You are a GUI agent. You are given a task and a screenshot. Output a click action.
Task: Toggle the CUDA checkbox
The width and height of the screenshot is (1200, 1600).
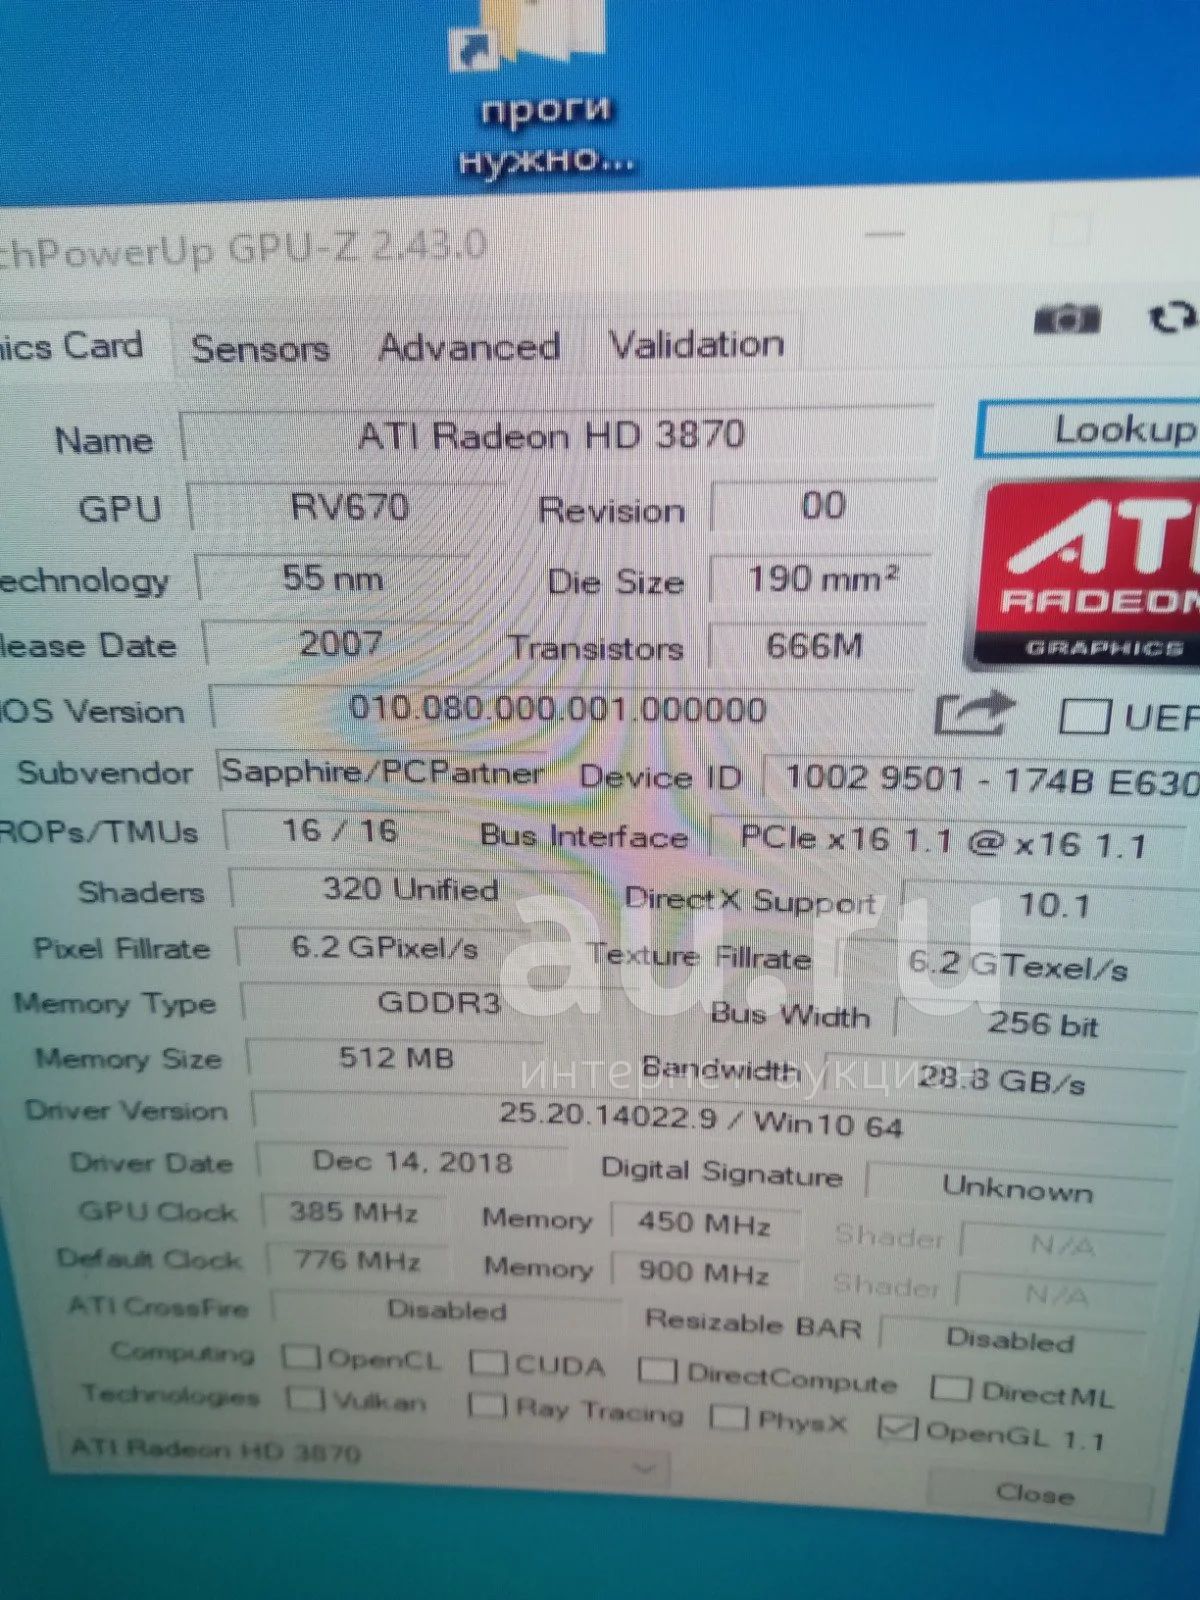pos(488,1362)
